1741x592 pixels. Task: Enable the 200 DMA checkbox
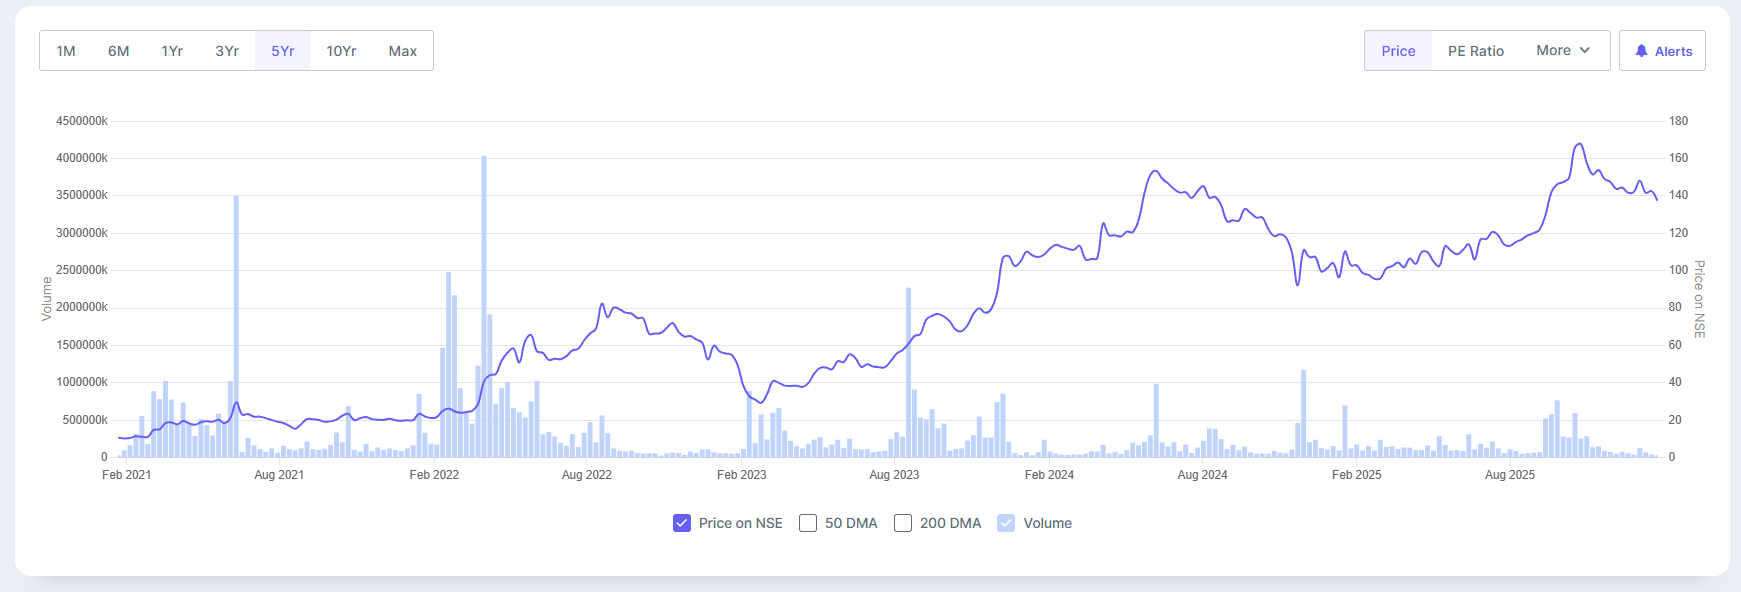pyautogui.click(x=903, y=523)
